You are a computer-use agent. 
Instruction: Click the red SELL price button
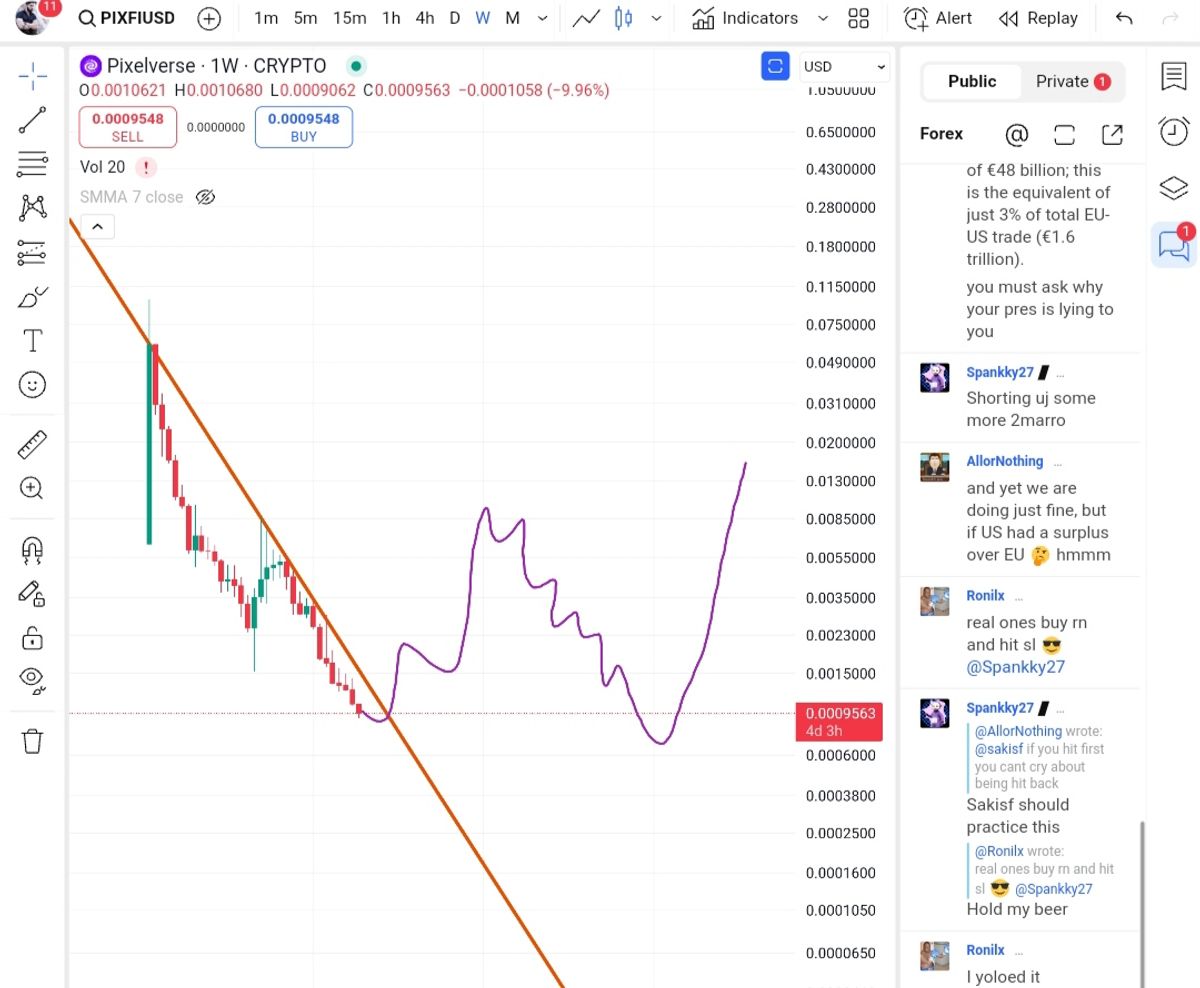tap(128, 127)
